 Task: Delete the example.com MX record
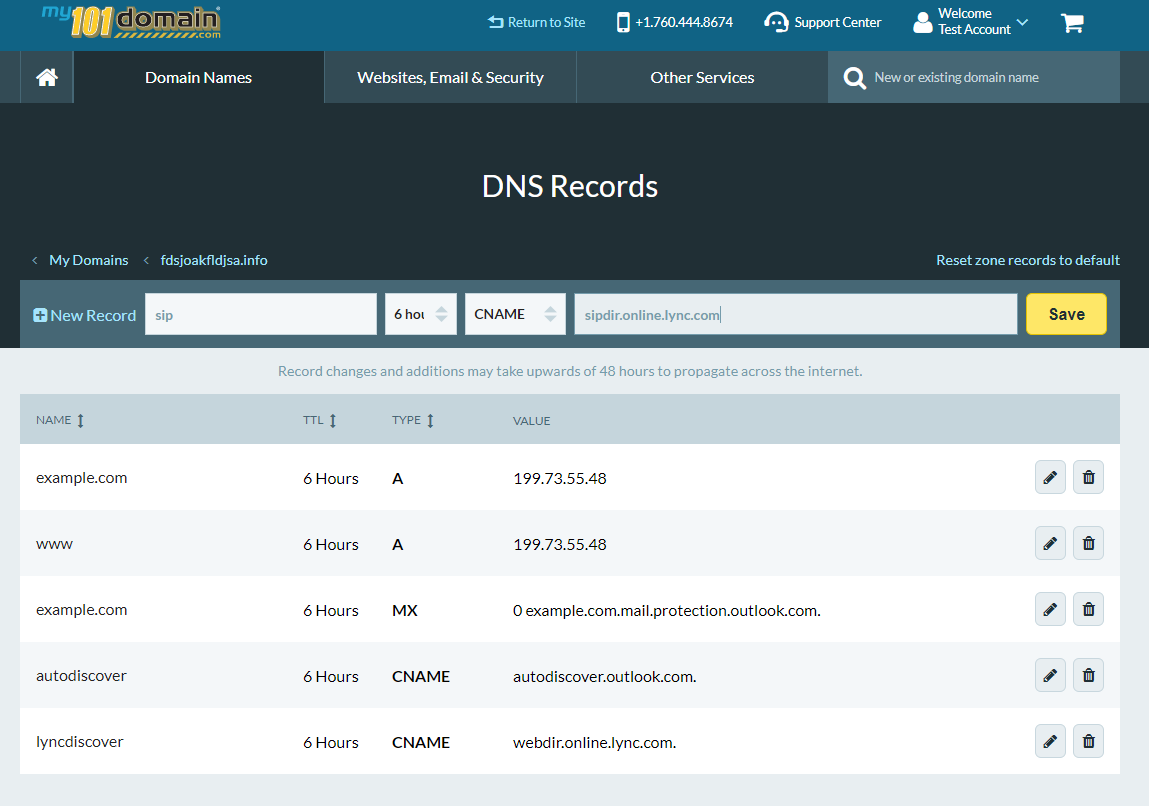click(x=1088, y=609)
